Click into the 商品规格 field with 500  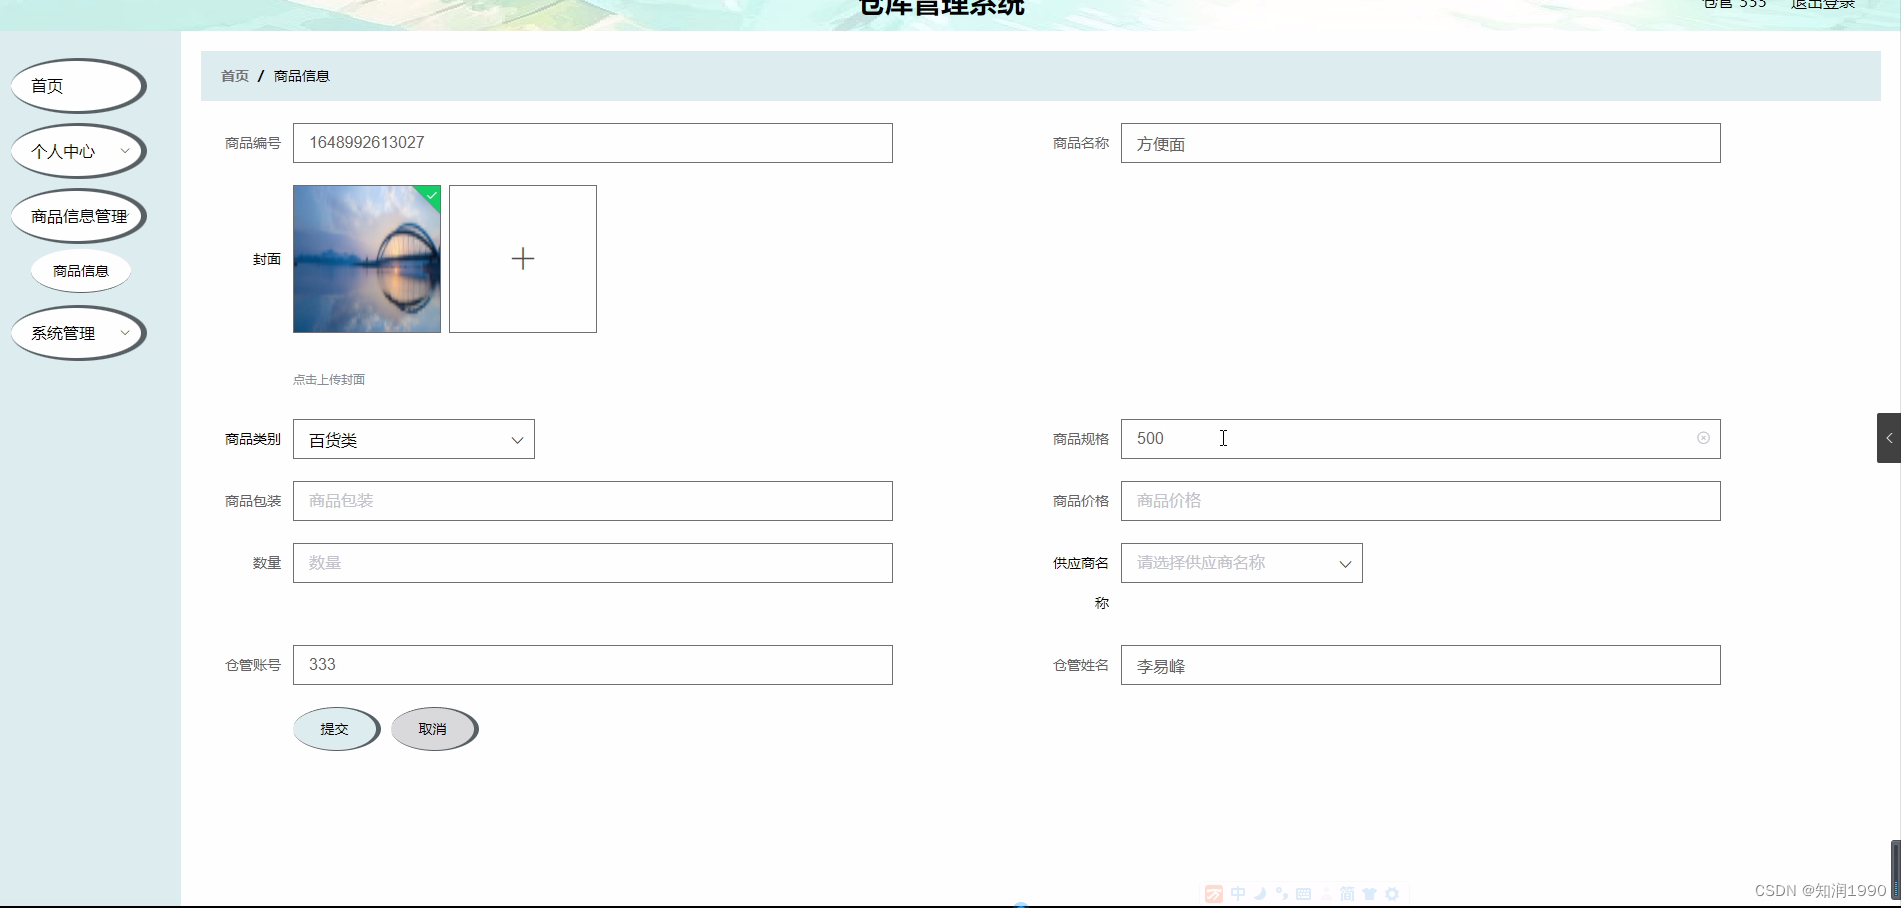tap(1421, 439)
